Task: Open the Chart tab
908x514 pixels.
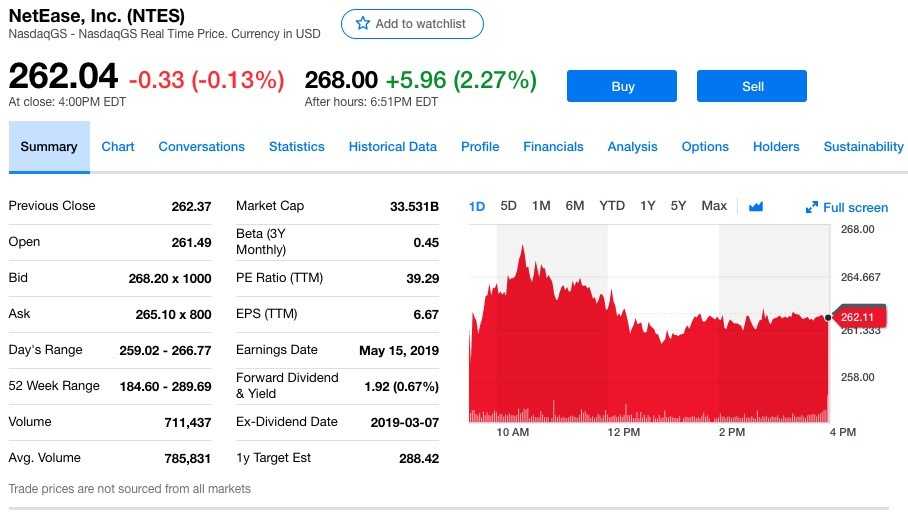Action: pos(118,147)
